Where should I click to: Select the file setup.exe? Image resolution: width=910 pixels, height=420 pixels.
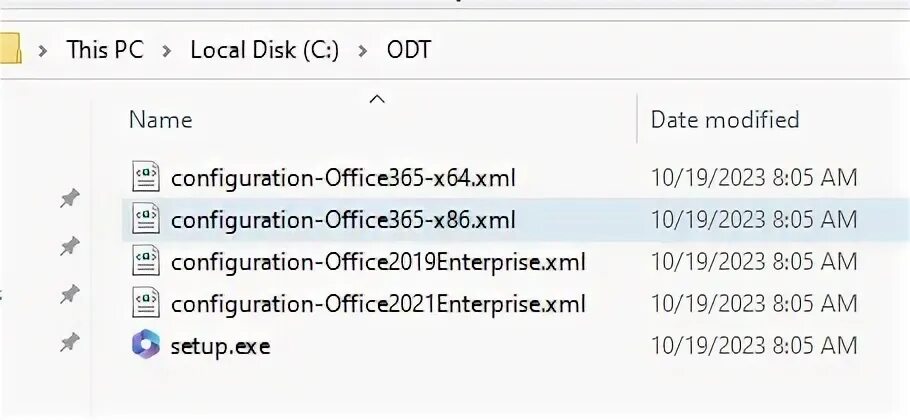pos(221,346)
